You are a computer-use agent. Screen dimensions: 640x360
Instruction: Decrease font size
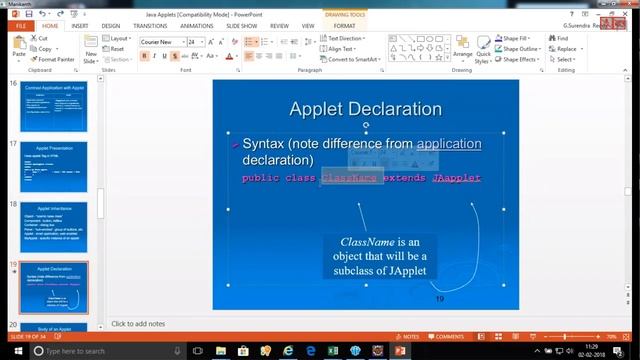pyautogui.click(x=221, y=42)
